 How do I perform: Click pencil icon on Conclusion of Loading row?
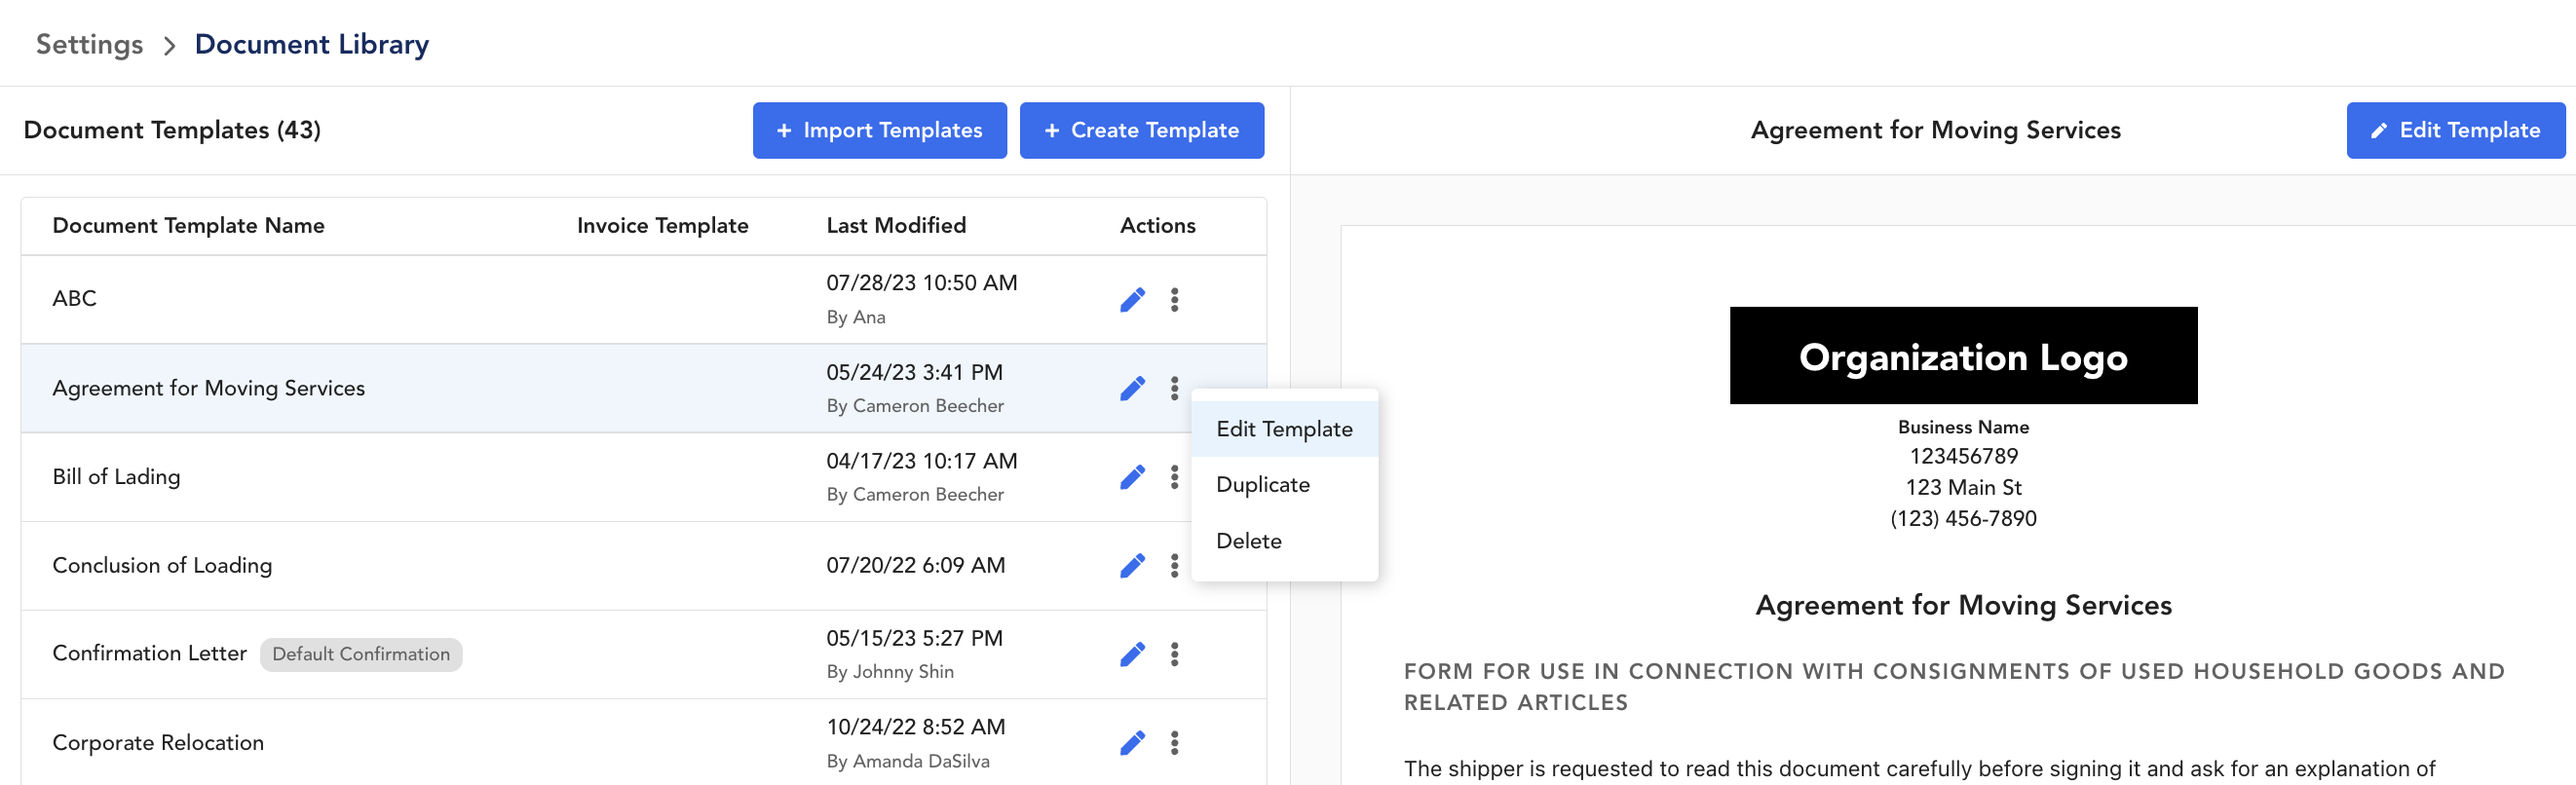tap(1132, 565)
